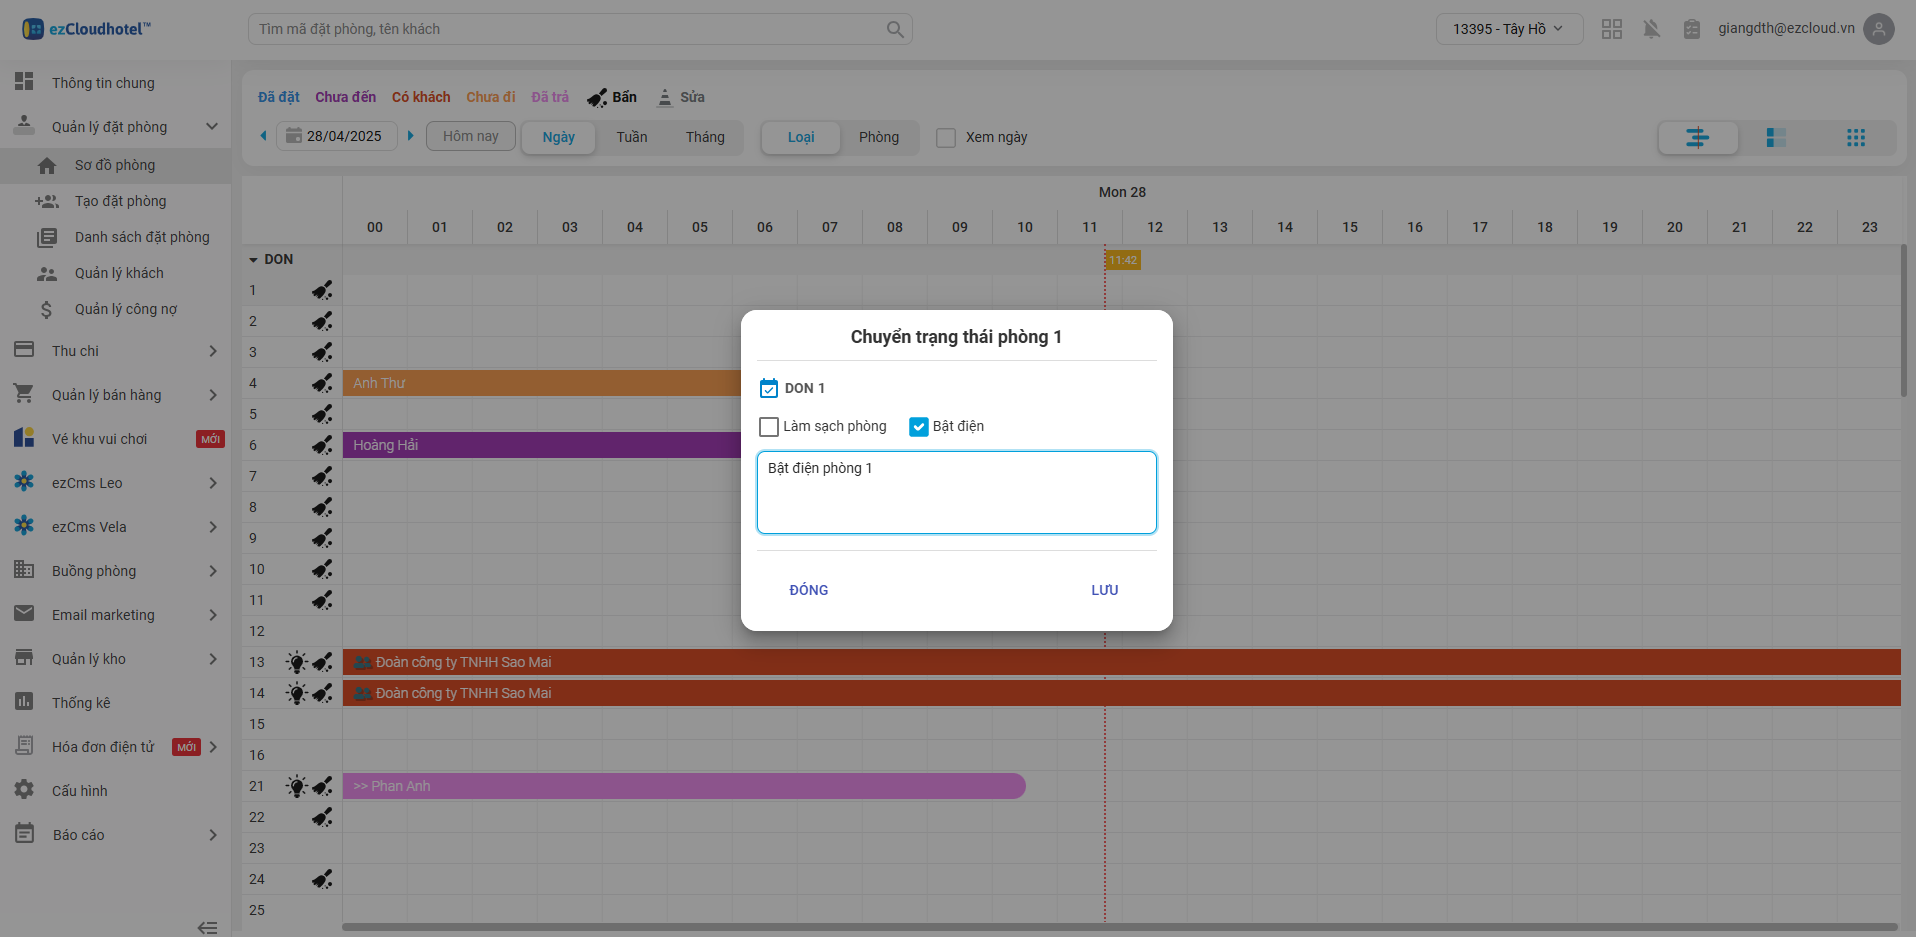Click the light bulb icon on room 13

pos(296,662)
